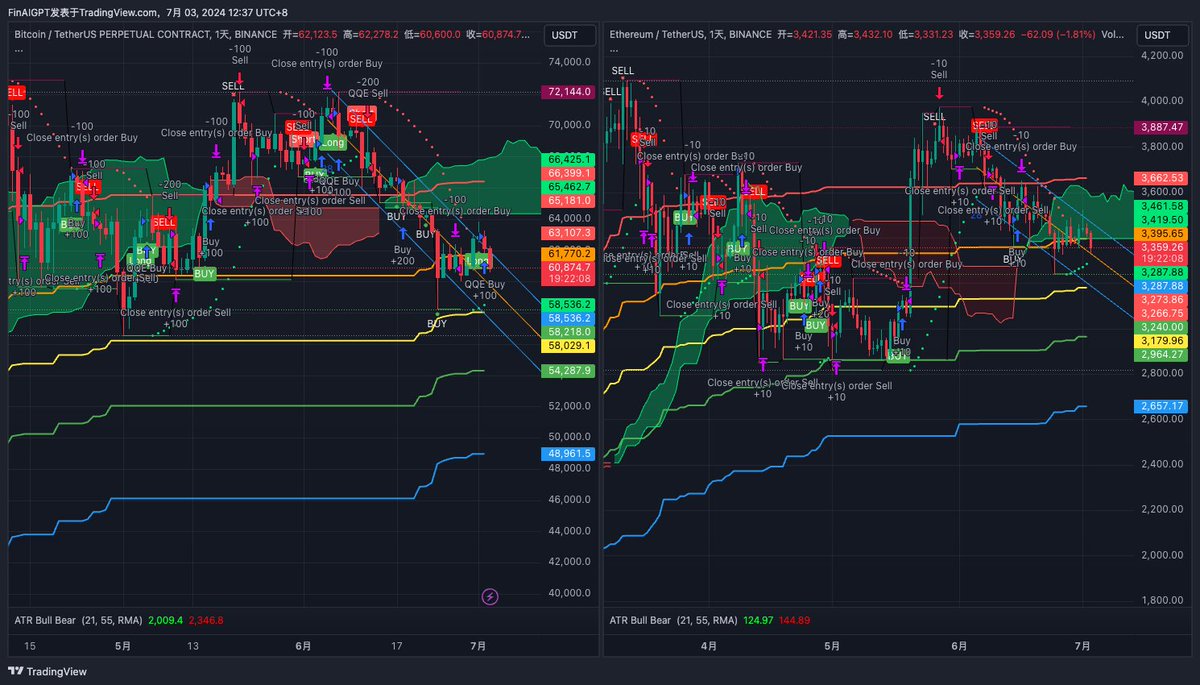
Task: Click the 3,240.00 green price label
Action: tap(1160, 327)
